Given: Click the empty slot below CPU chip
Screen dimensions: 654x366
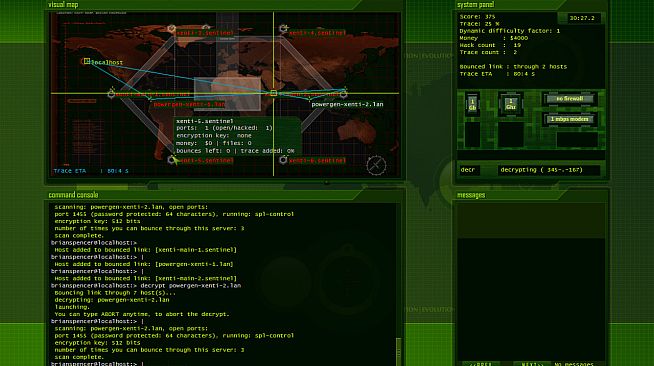Looking at the screenshot, I should click(511, 134).
